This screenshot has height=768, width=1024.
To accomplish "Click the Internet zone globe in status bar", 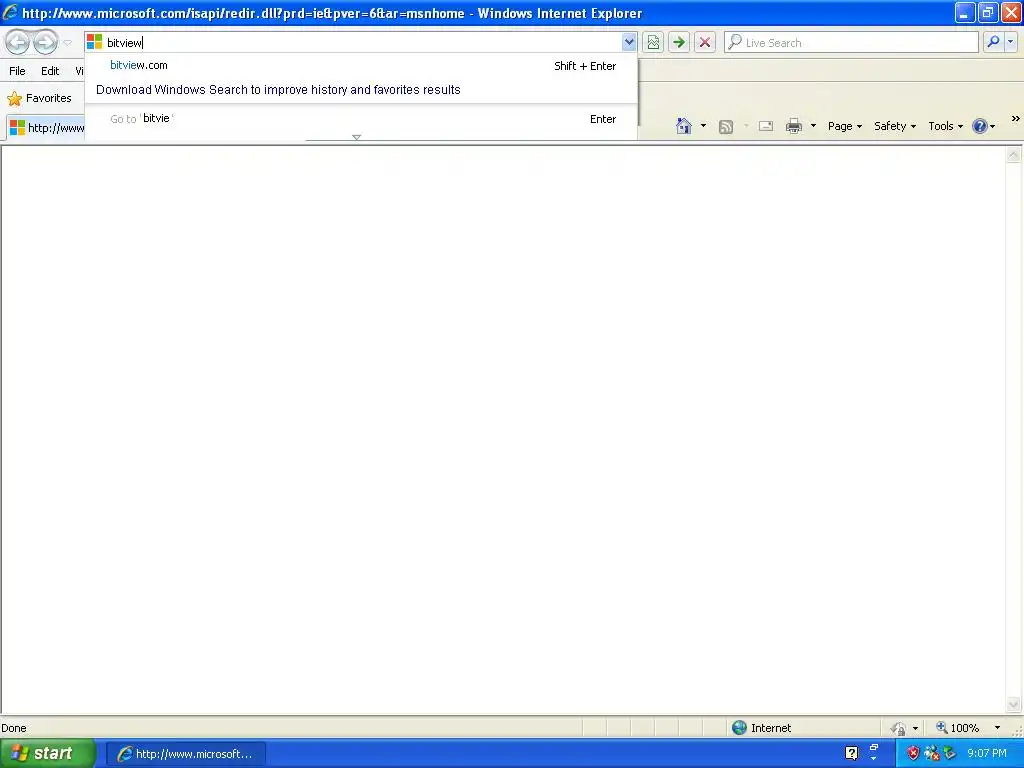I will pyautogui.click(x=739, y=728).
